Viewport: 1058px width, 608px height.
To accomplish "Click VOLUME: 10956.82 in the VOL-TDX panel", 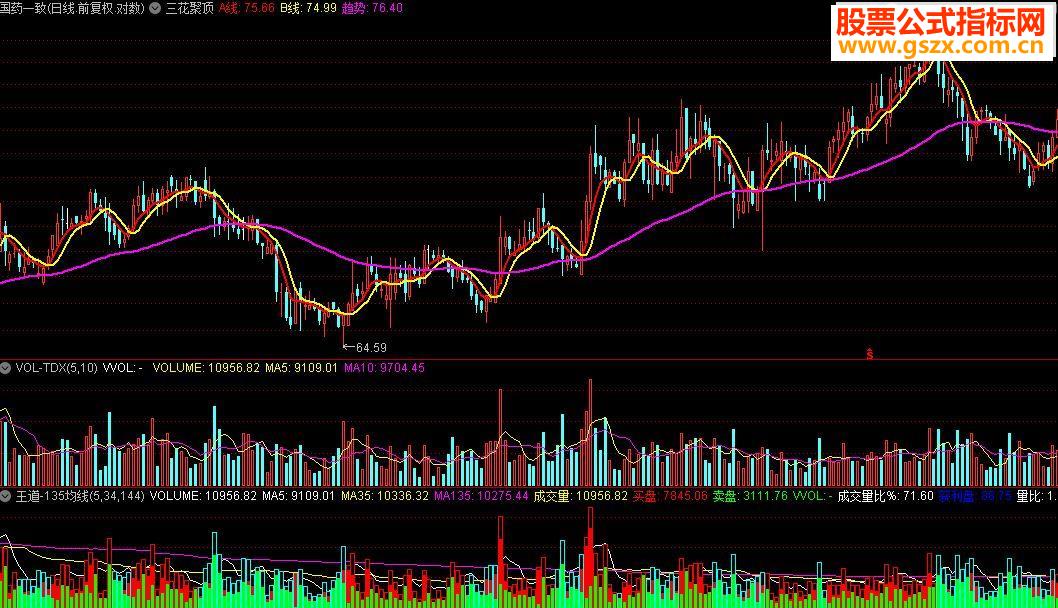I will coord(206,368).
